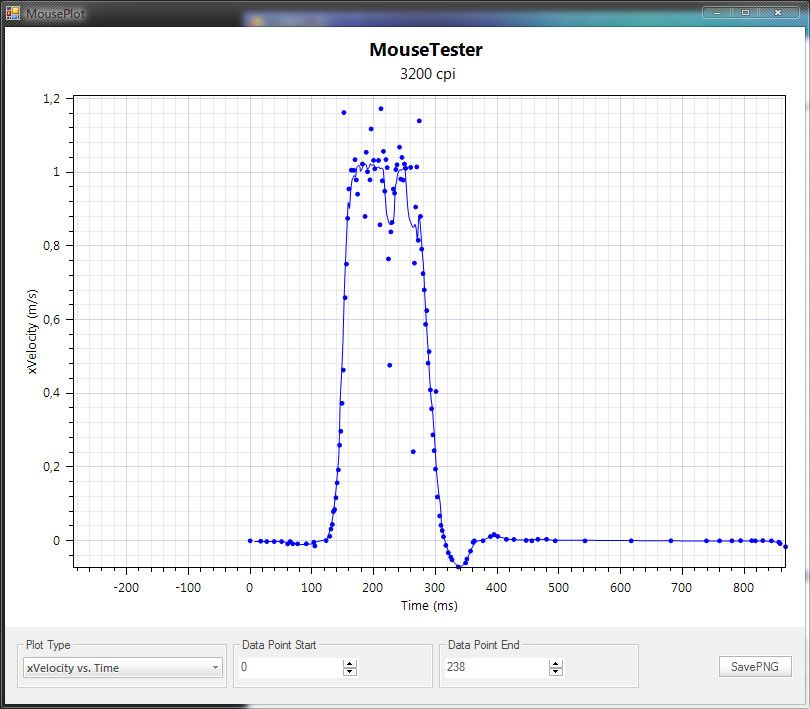This screenshot has height=709, width=810.
Task: Click the 400 tick label on x-axis
Action: coord(496,588)
